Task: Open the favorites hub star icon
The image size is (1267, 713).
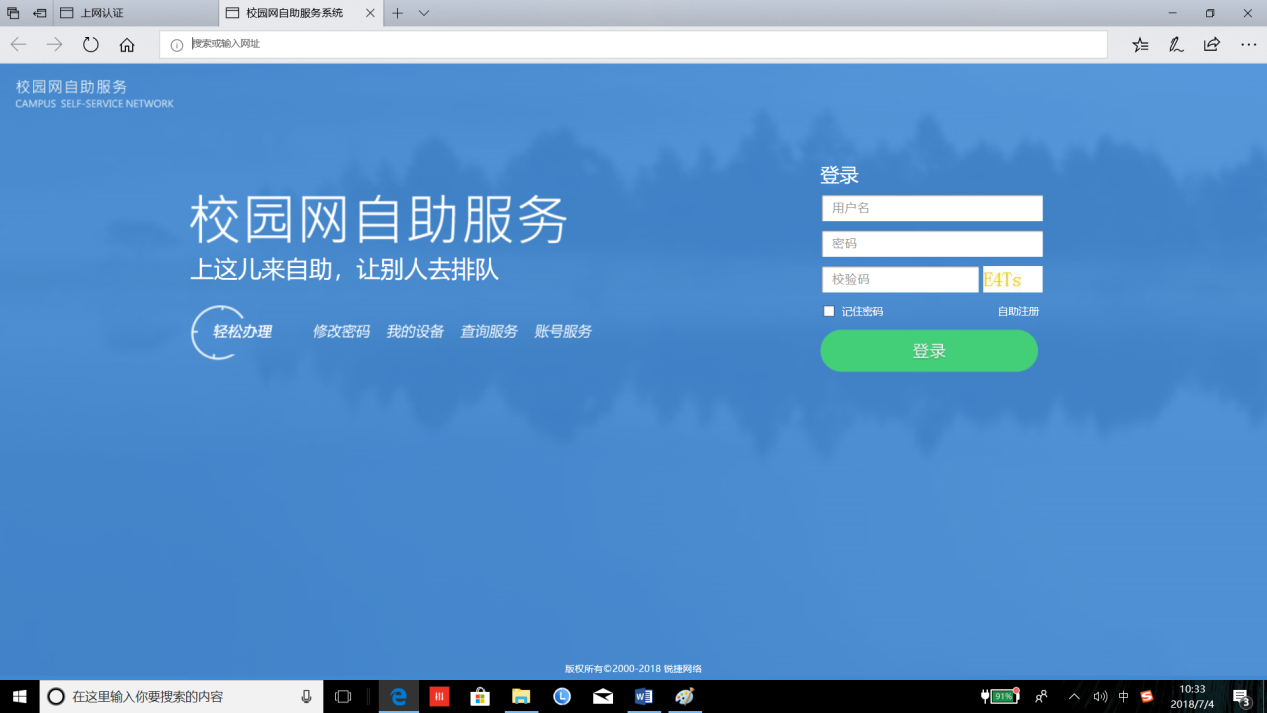Action: click(1140, 44)
